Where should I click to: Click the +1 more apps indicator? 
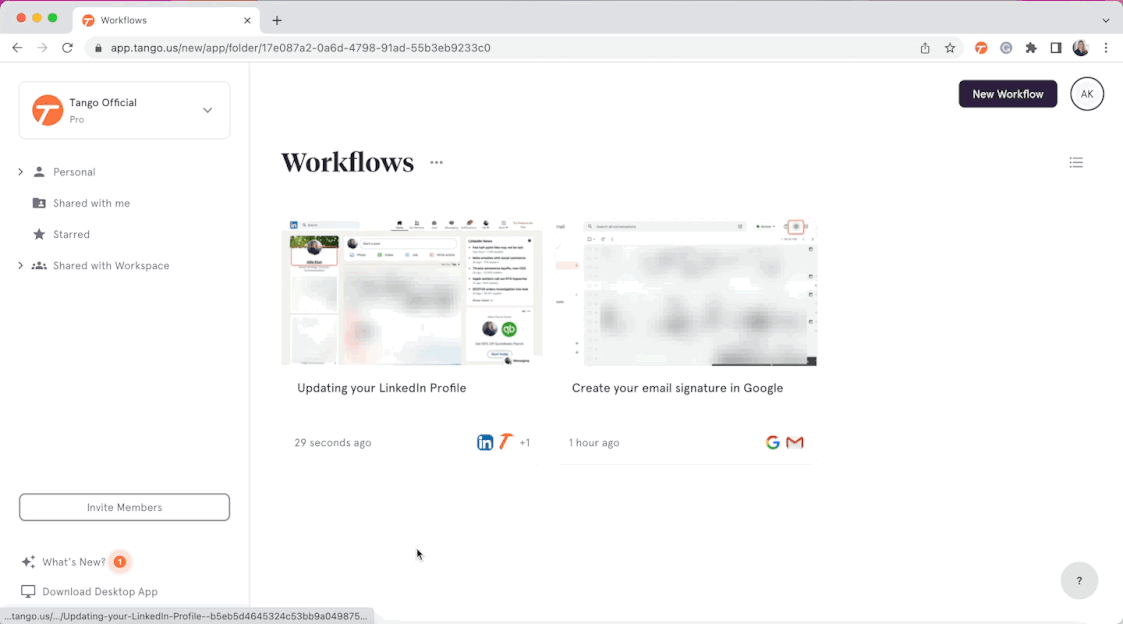pos(525,443)
